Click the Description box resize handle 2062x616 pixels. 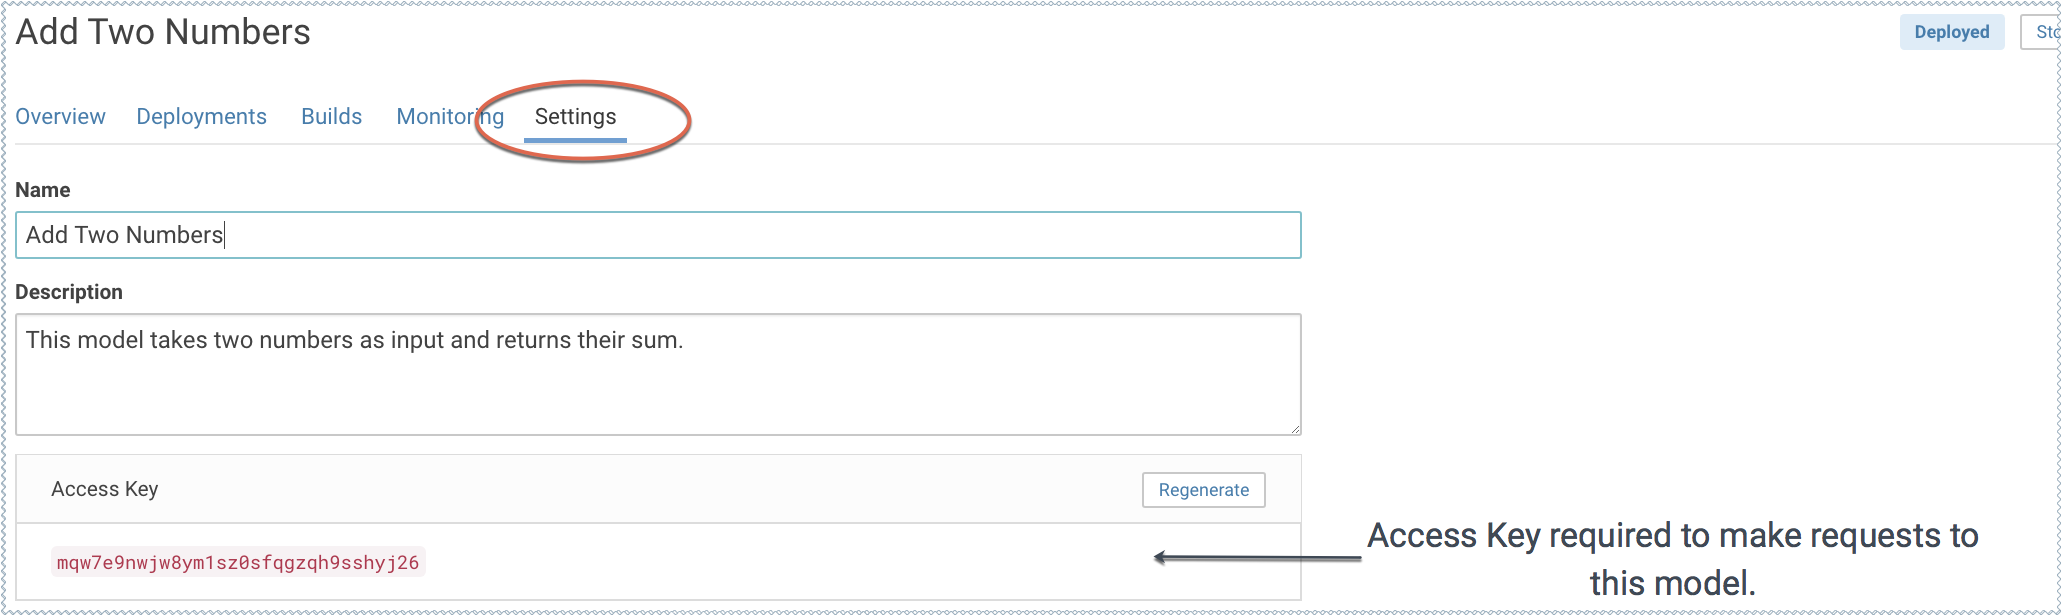tap(1295, 429)
